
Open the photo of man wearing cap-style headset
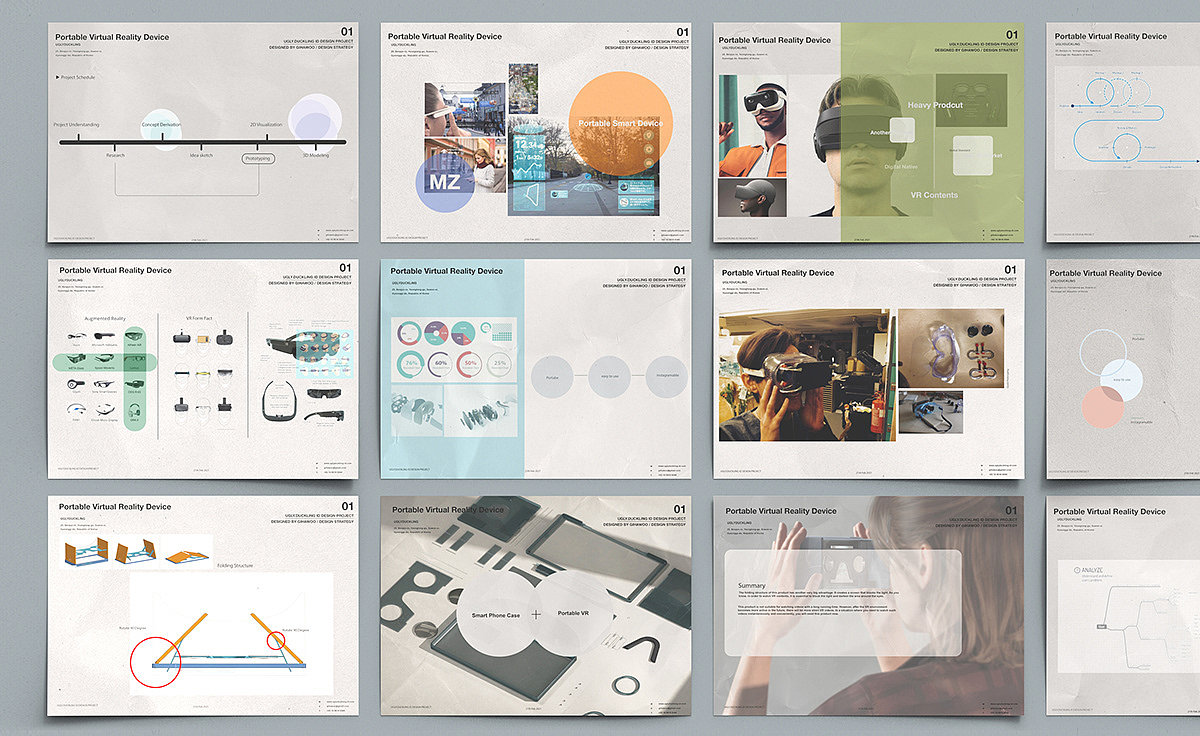coord(753,198)
